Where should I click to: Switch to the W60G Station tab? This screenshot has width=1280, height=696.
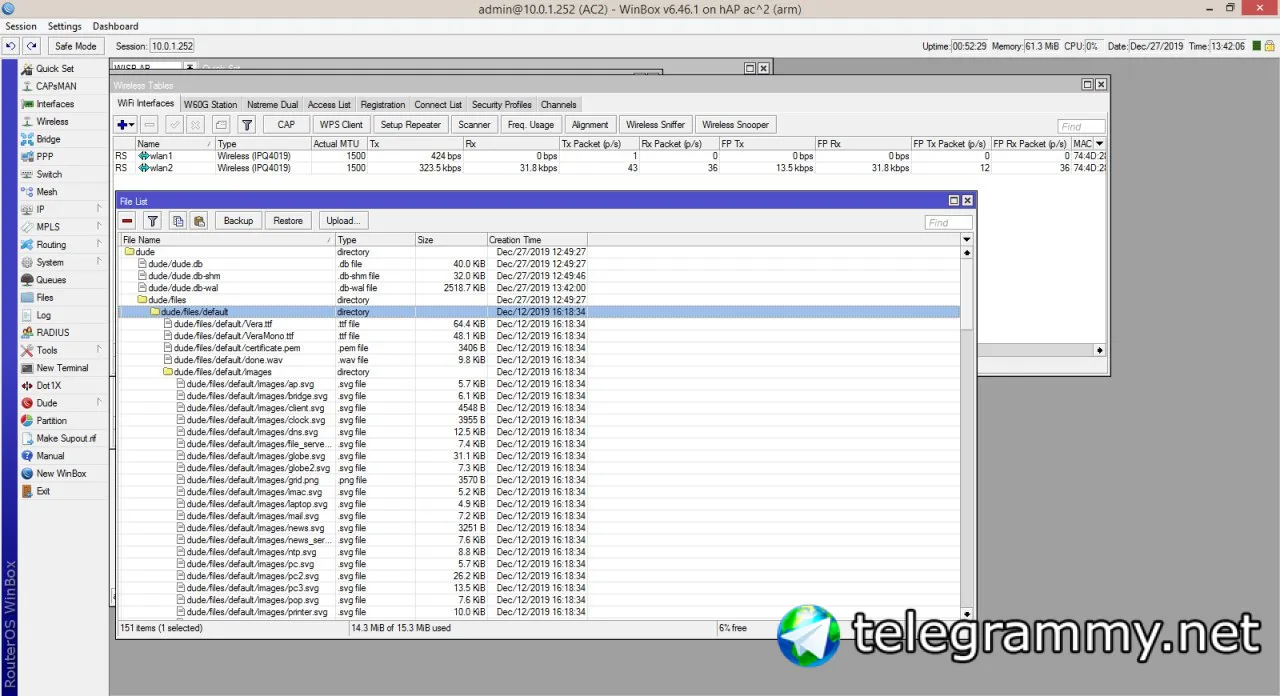coord(210,105)
